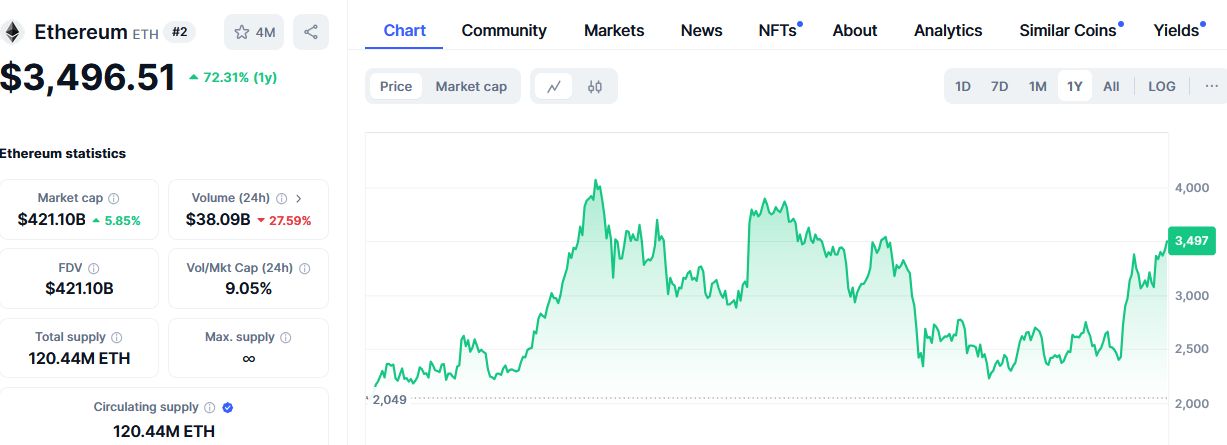
Task: Open the share icon button
Action: pyautogui.click(x=311, y=32)
